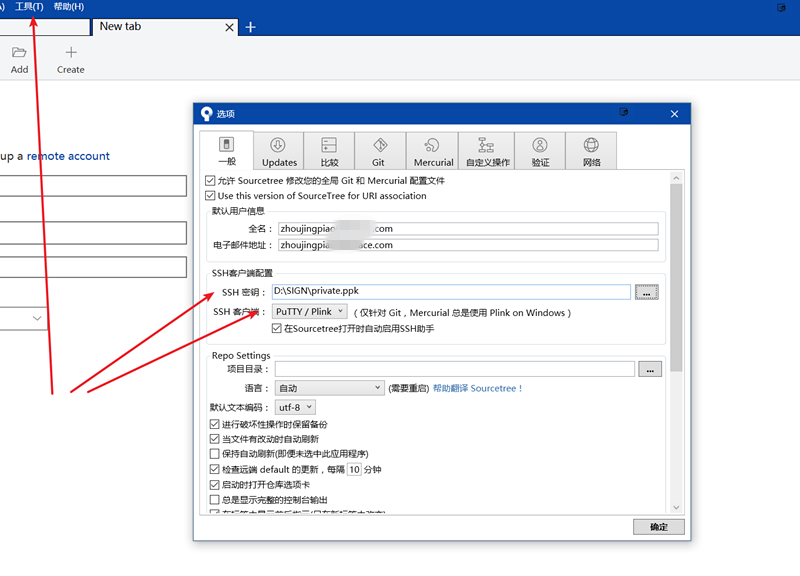
Task: Close the 选项 dialog
Action: (674, 114)
